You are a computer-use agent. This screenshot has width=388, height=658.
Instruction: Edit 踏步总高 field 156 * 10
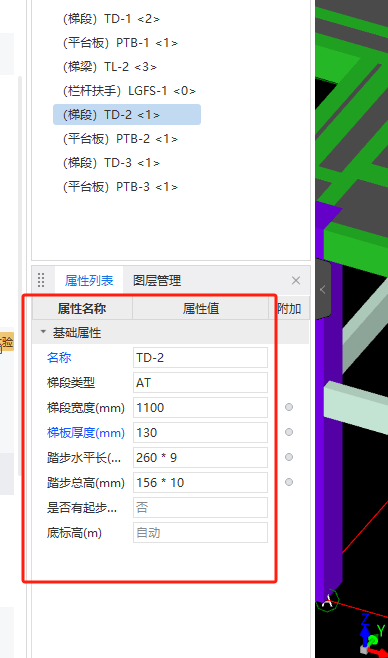(201, 483)
